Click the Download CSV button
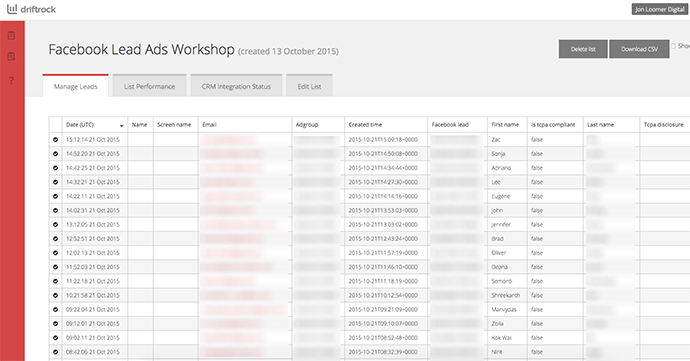 click(639, 49)
